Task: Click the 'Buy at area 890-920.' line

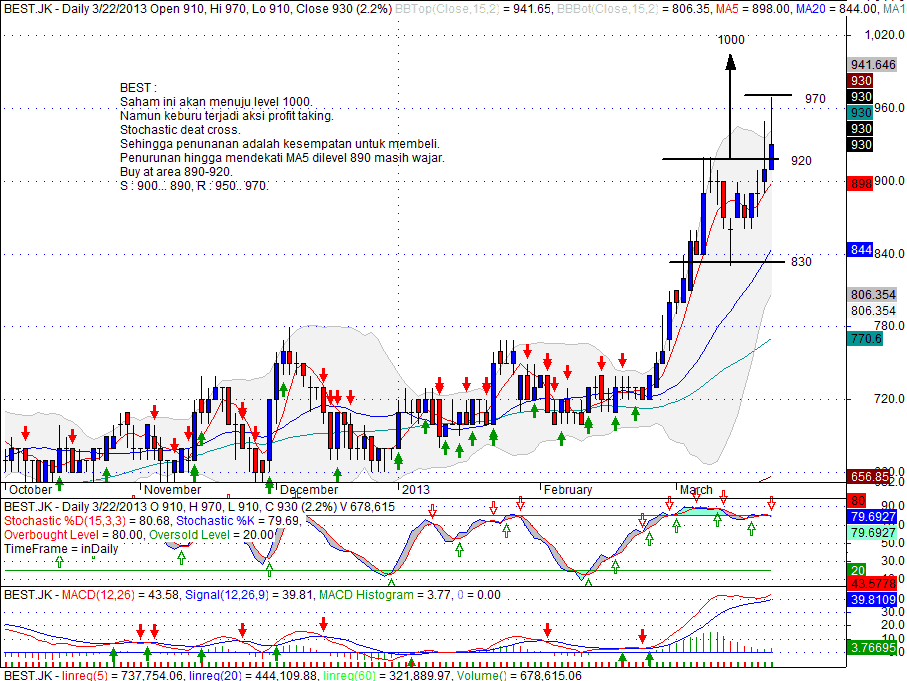Action: (x=176, y=172)
